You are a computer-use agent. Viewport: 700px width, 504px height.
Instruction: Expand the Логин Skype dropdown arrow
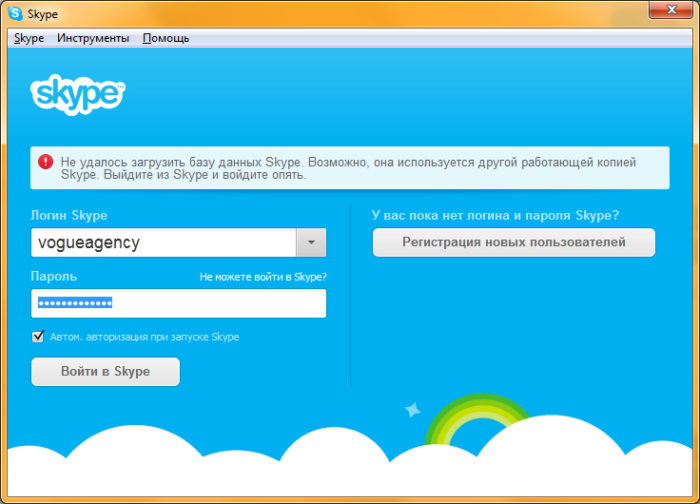(x=311, y=243)
